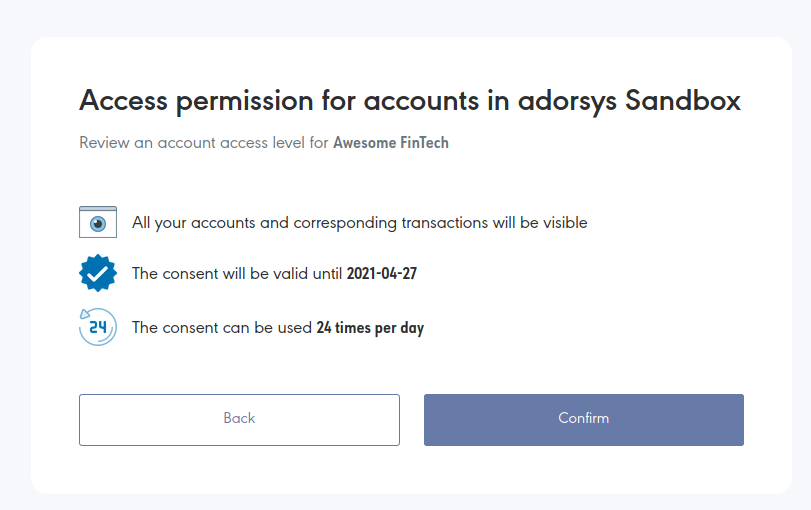This screenshot has width=811, height=510.
Task: Click adorsys Sandbox words in the heading
Action: click(x=629, y=100)
